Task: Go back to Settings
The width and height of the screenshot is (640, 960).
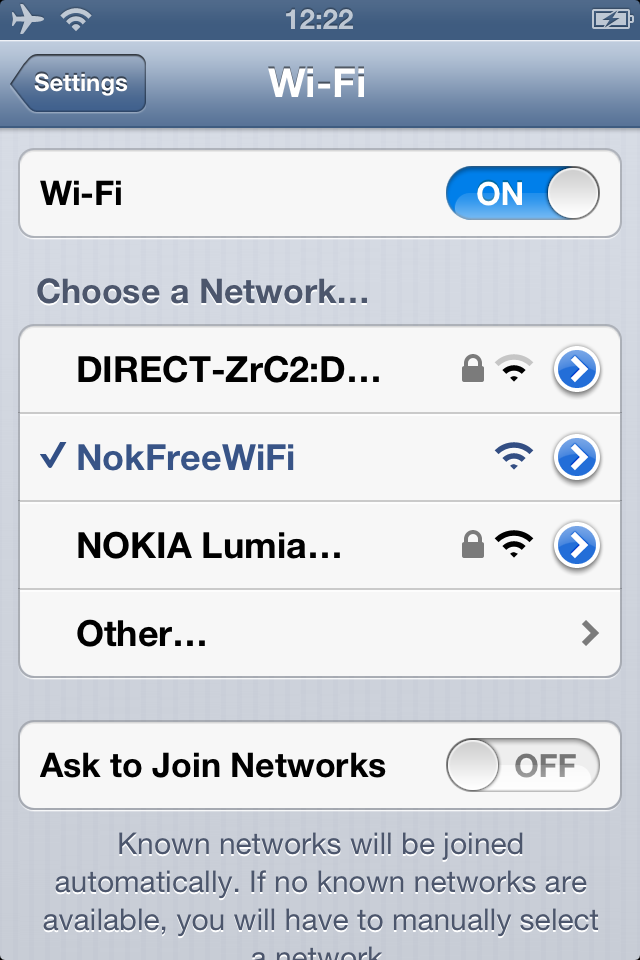Action: pyautogui.click(x=78, y=83)
